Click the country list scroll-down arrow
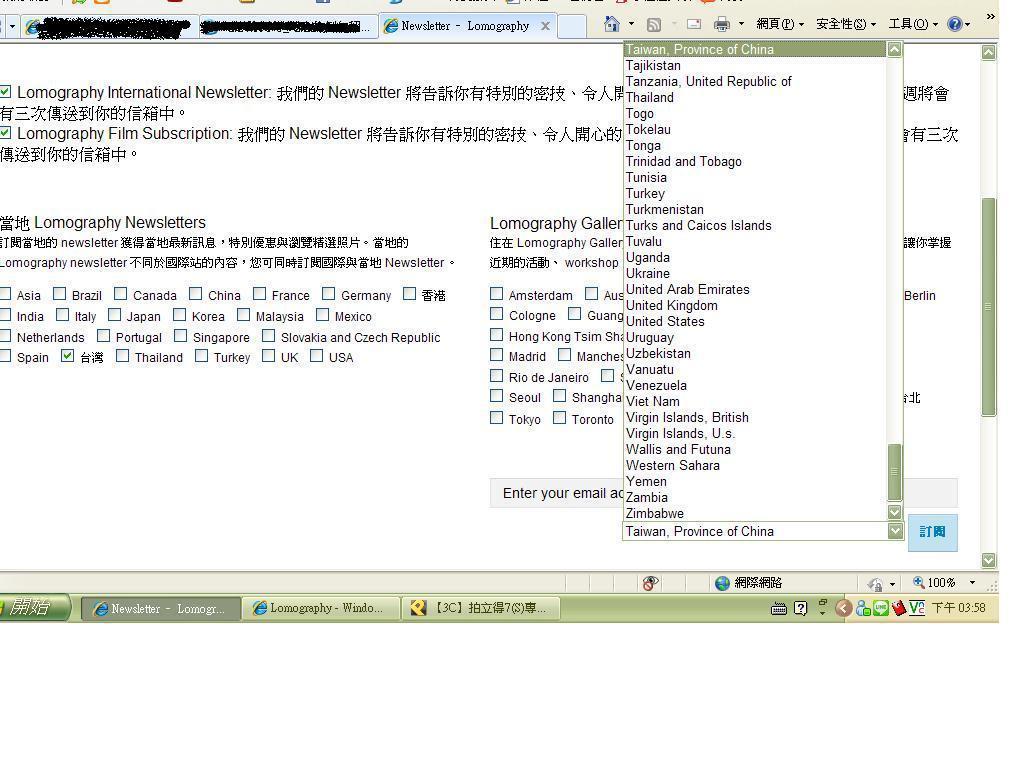The image size is (1024, 768). pyautogui.click(x=895, y=513)
